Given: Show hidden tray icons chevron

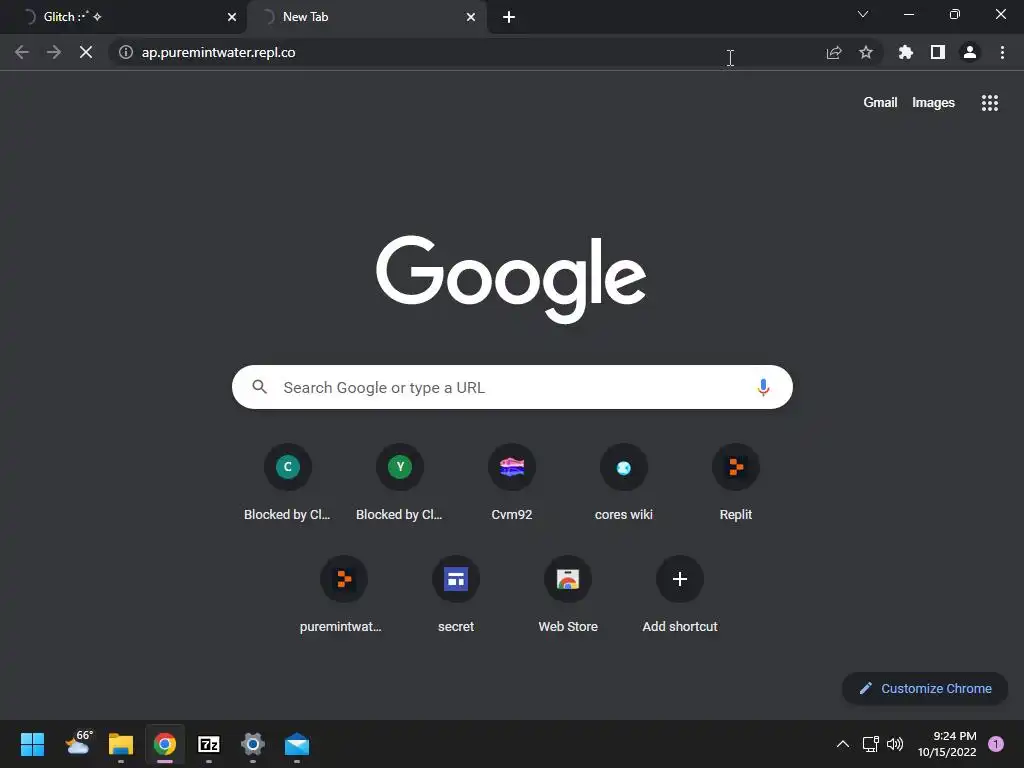Looking at the screenshot, I should pyautogui.click(x=842, y=744).
